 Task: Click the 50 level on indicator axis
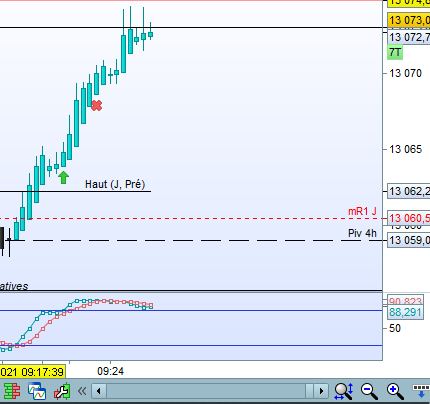tap(395, 328)
